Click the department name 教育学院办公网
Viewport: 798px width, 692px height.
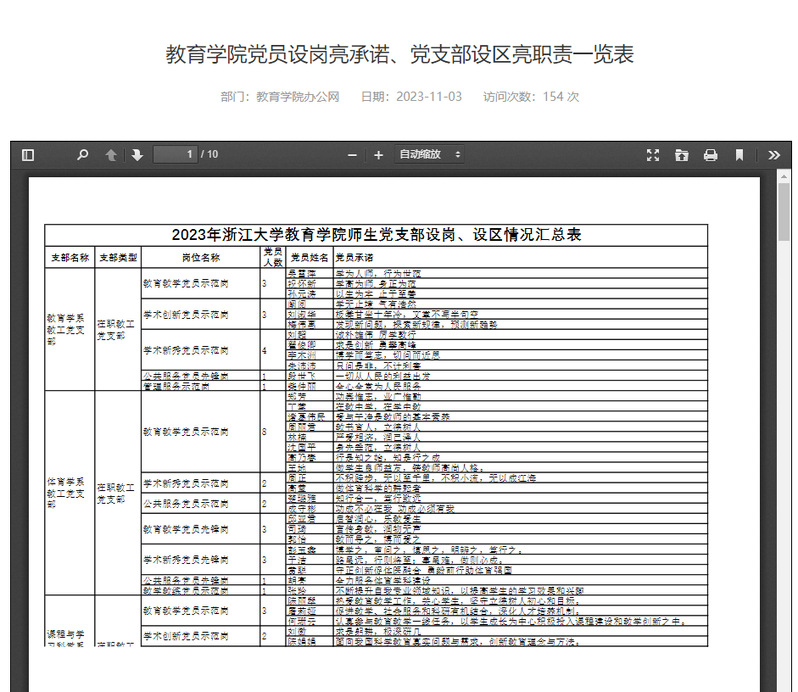[298, 97]
